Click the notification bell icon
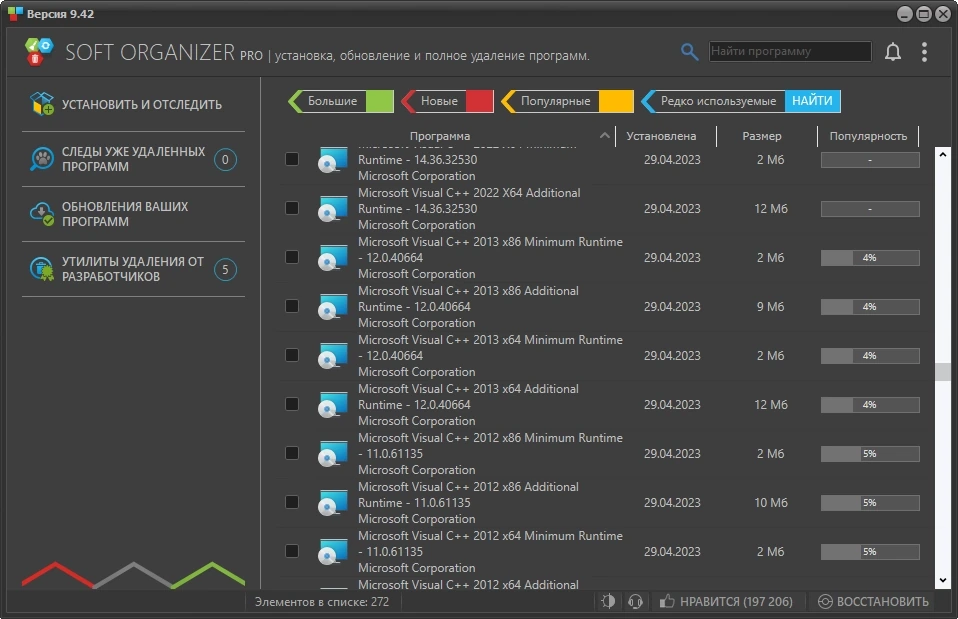The height and width of the screenshot is (619, 958). [893, 52]
